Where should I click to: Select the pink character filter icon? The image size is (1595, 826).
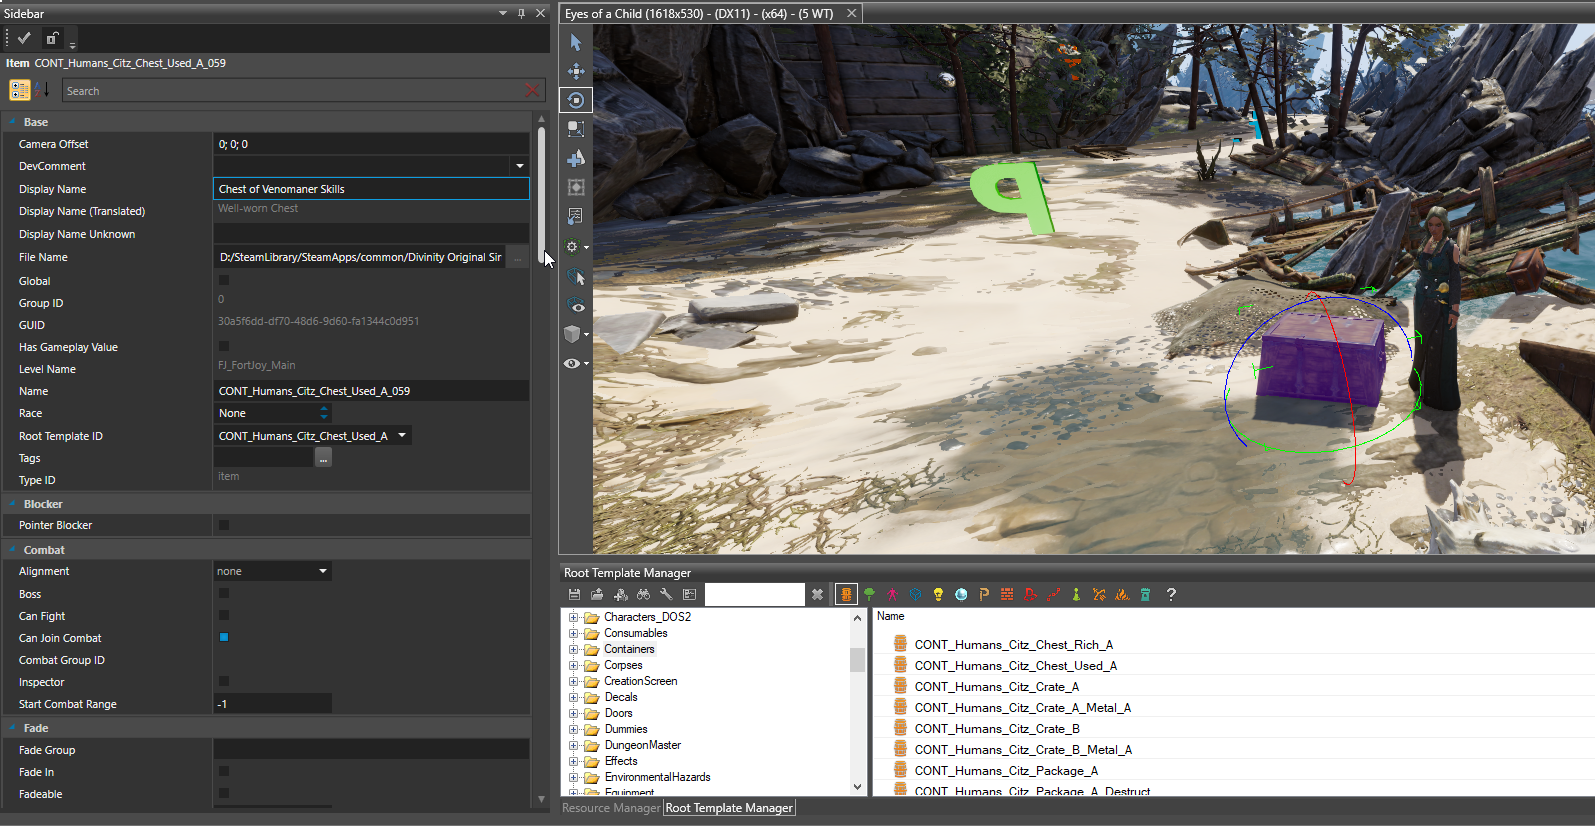892,594
